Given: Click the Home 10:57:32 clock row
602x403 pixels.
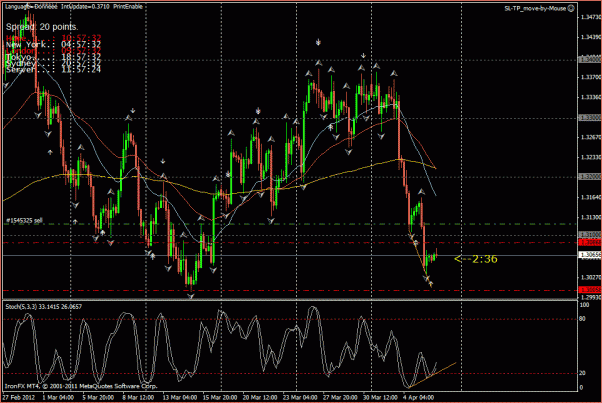Looking at the screenshot, I should coord(53,38).
